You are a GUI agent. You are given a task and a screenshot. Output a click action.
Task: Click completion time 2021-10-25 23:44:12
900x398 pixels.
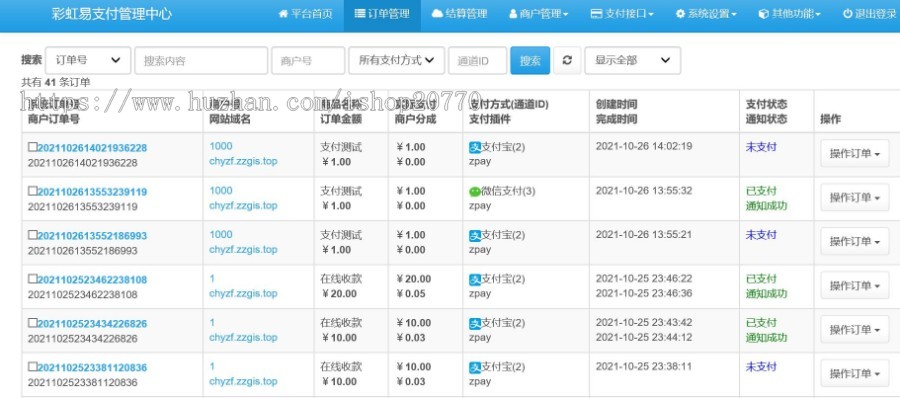click(x=643, y=337)
